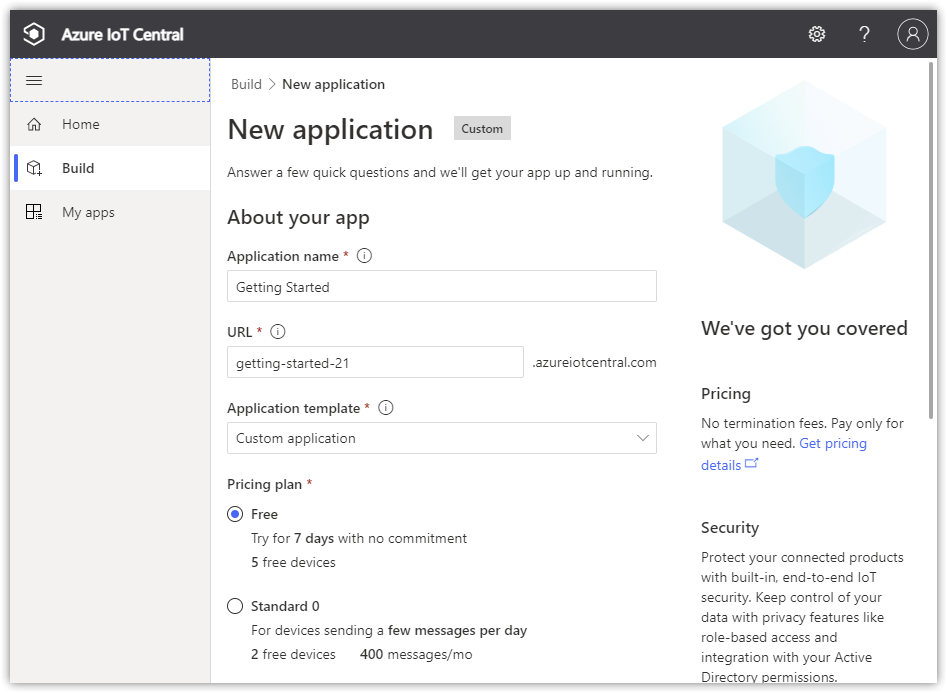Click the Build cube icon in sidebar
This screenshot has height=693, width=947.
click(x=34, y=168)
